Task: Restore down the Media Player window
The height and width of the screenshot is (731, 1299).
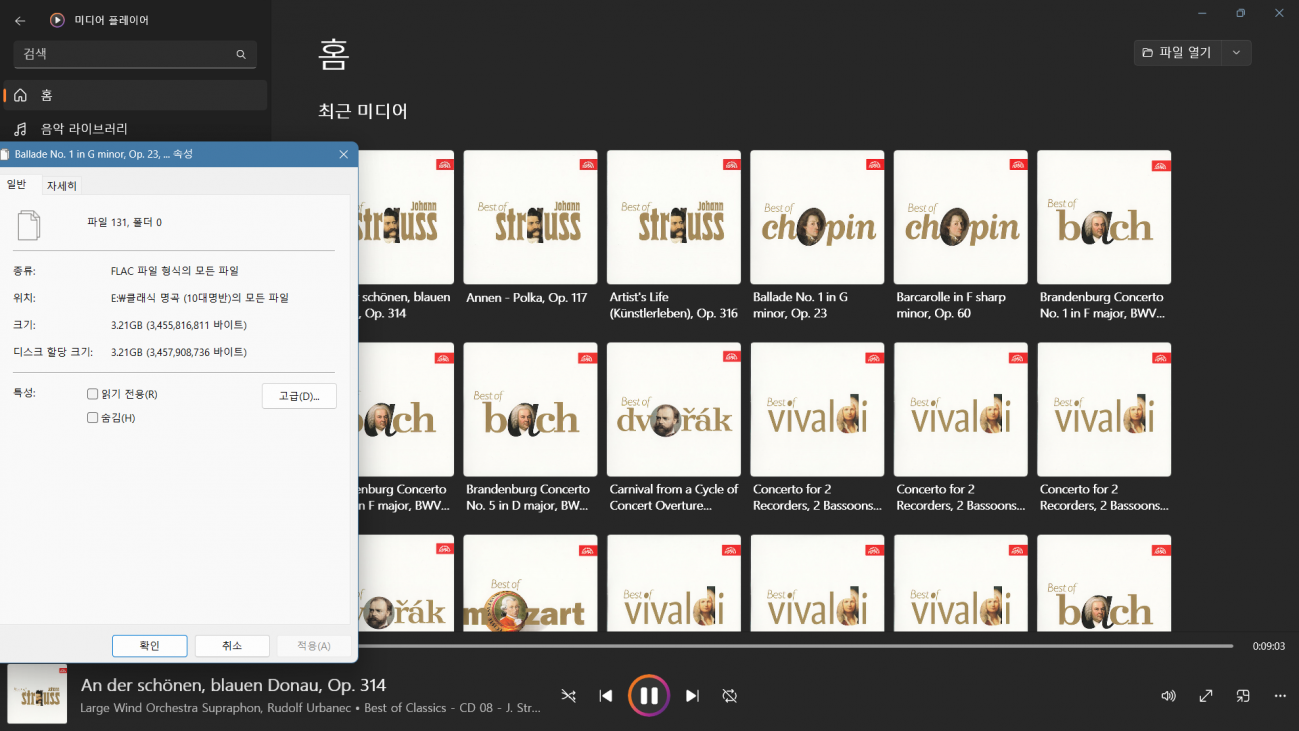Action: pyautogui.click(x=1240, y=13)
